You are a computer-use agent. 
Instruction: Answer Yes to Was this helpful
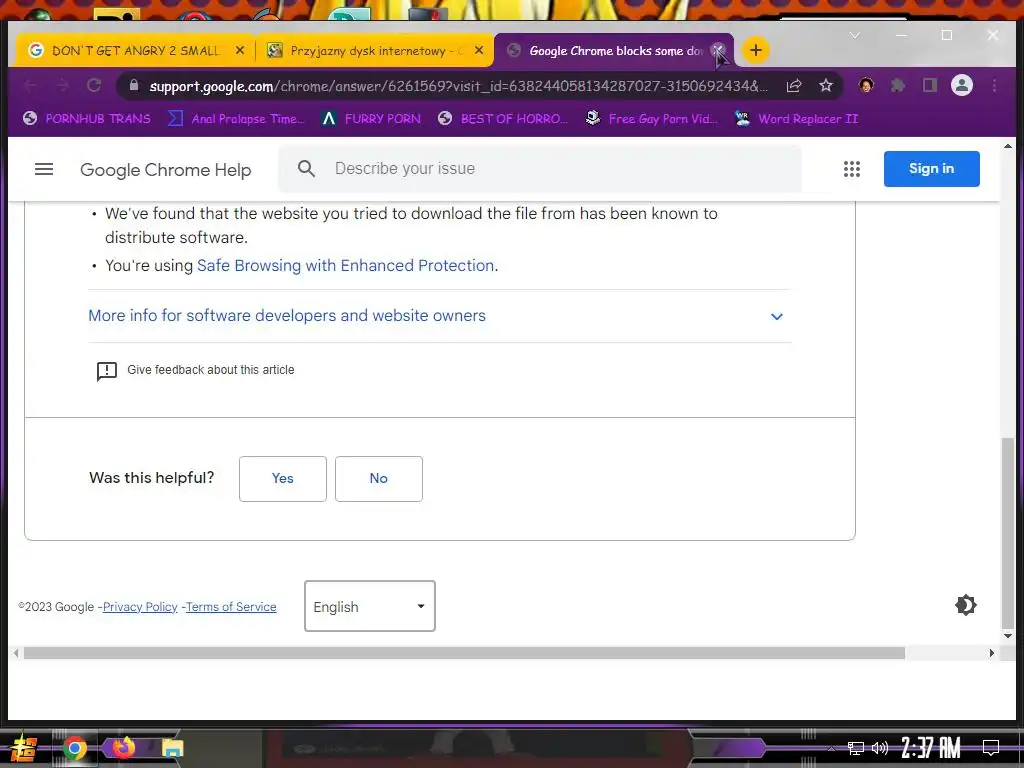(x=283, y=479)
